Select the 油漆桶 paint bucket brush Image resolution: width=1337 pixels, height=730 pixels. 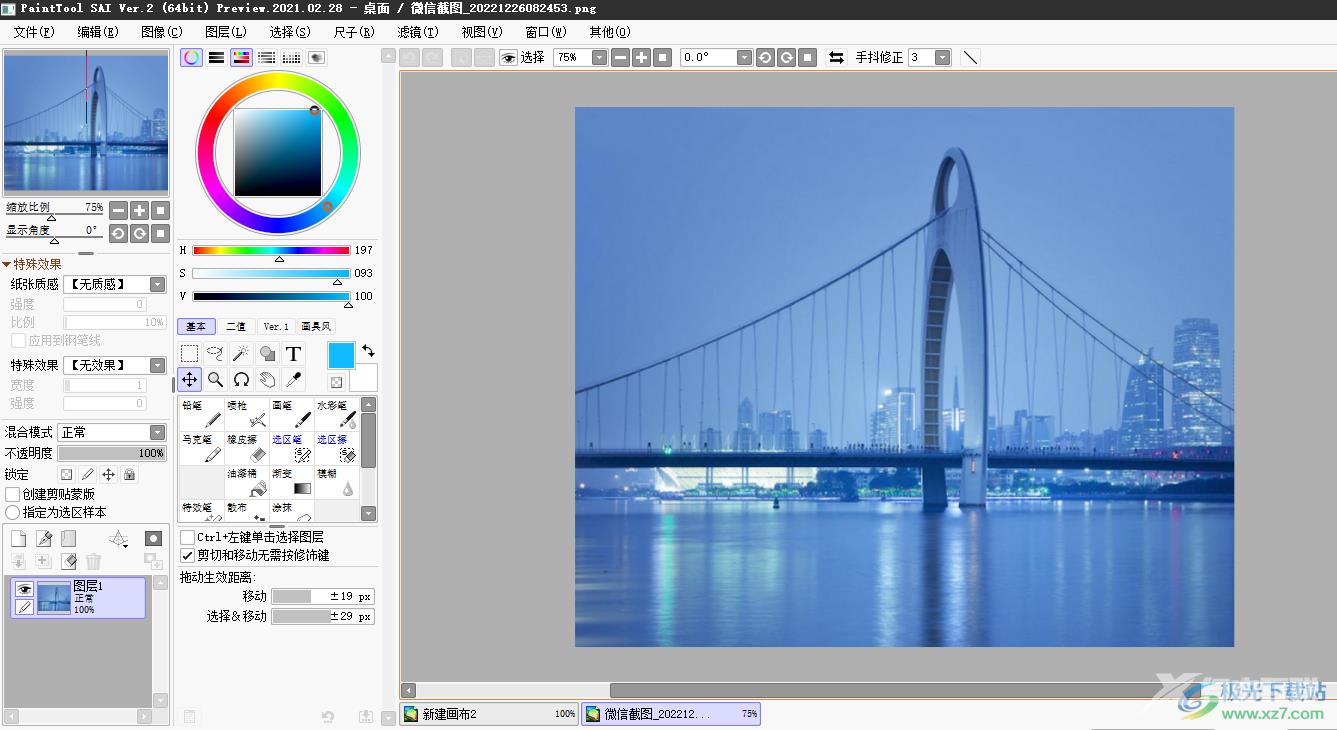click(247, 482)
